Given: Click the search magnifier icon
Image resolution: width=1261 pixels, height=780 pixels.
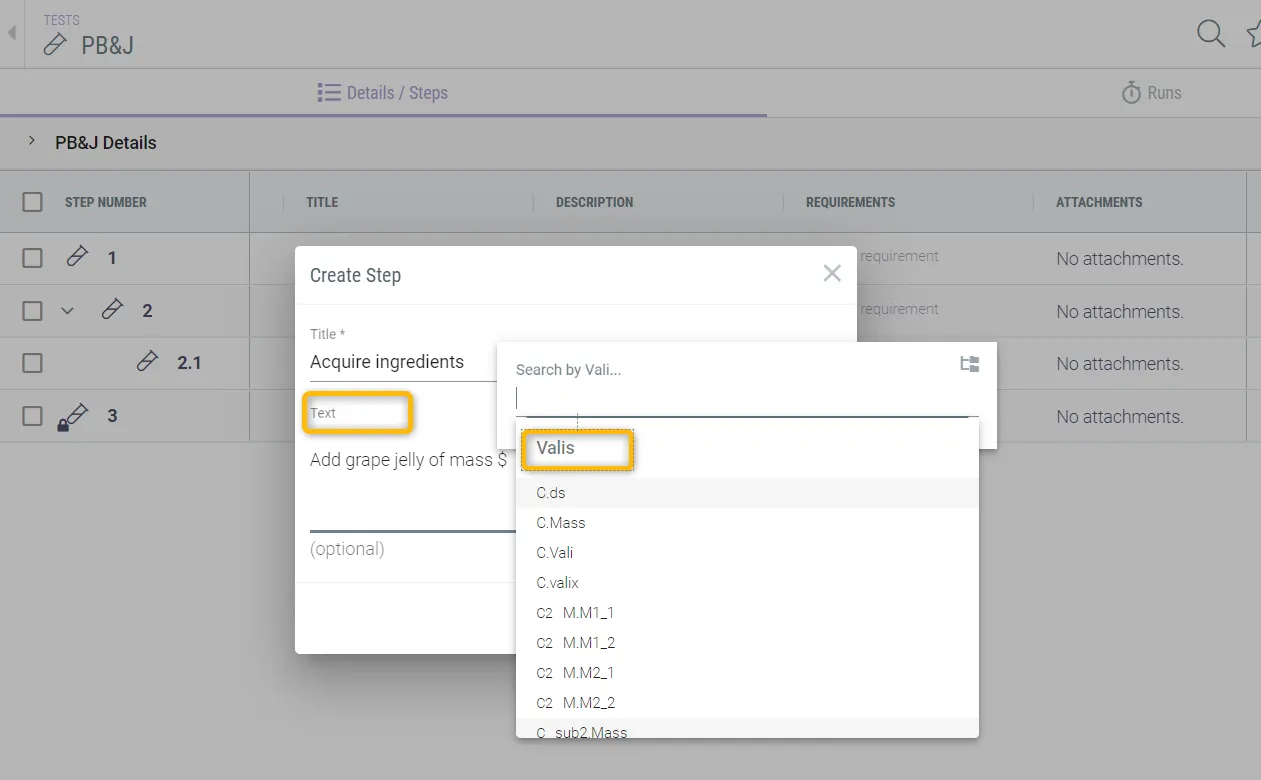Looking at the screenshot, I should (1210, 34).
